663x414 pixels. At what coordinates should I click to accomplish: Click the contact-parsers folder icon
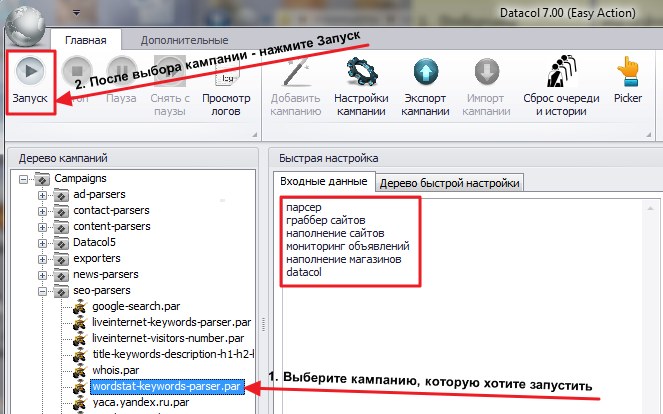61,211
